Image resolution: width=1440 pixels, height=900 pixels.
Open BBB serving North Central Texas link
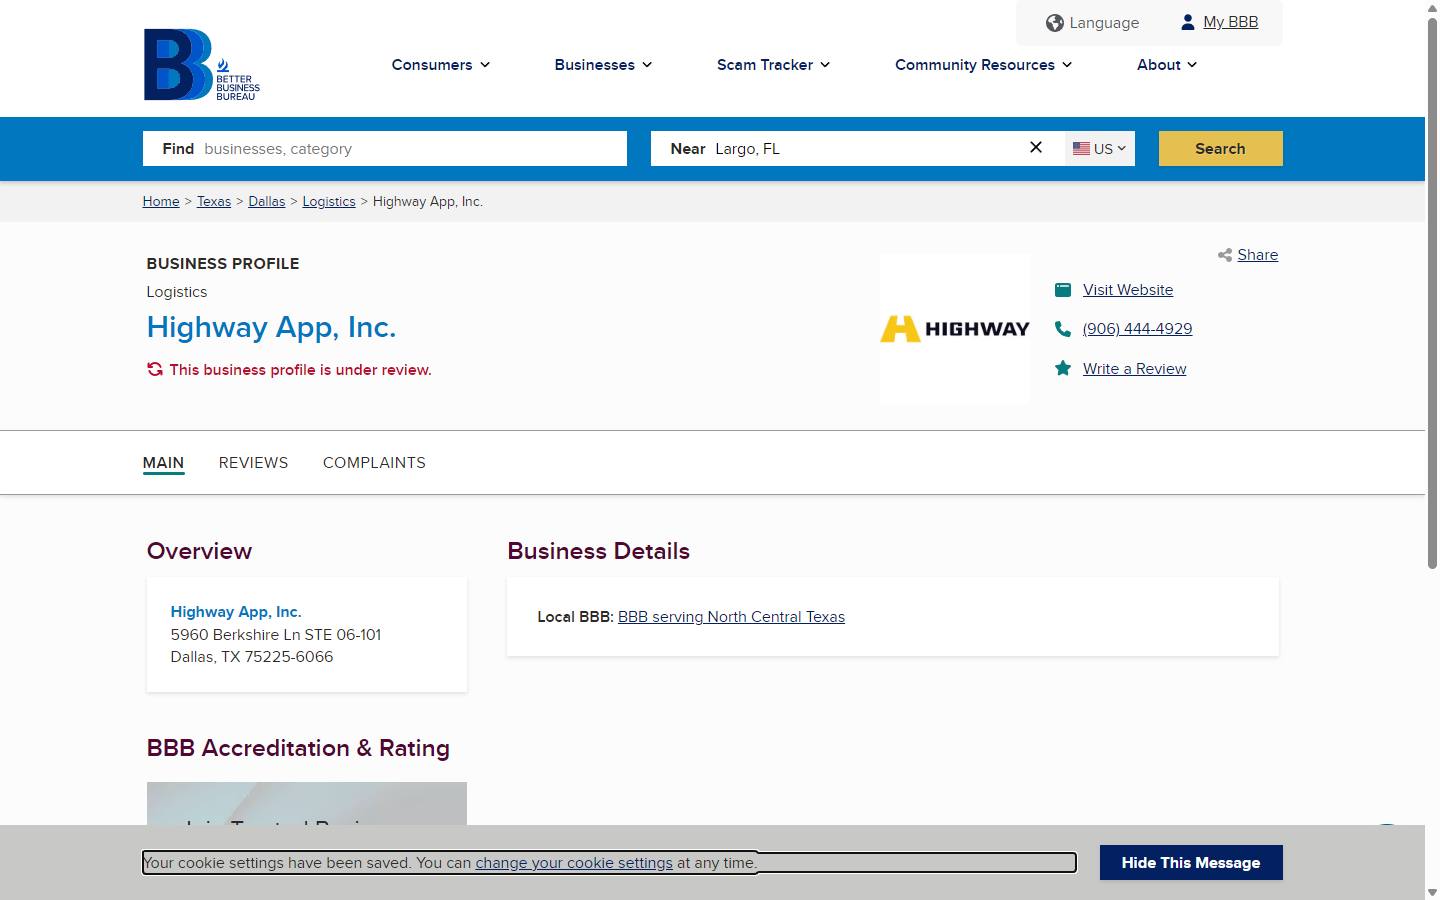click(x=731, y=617)
